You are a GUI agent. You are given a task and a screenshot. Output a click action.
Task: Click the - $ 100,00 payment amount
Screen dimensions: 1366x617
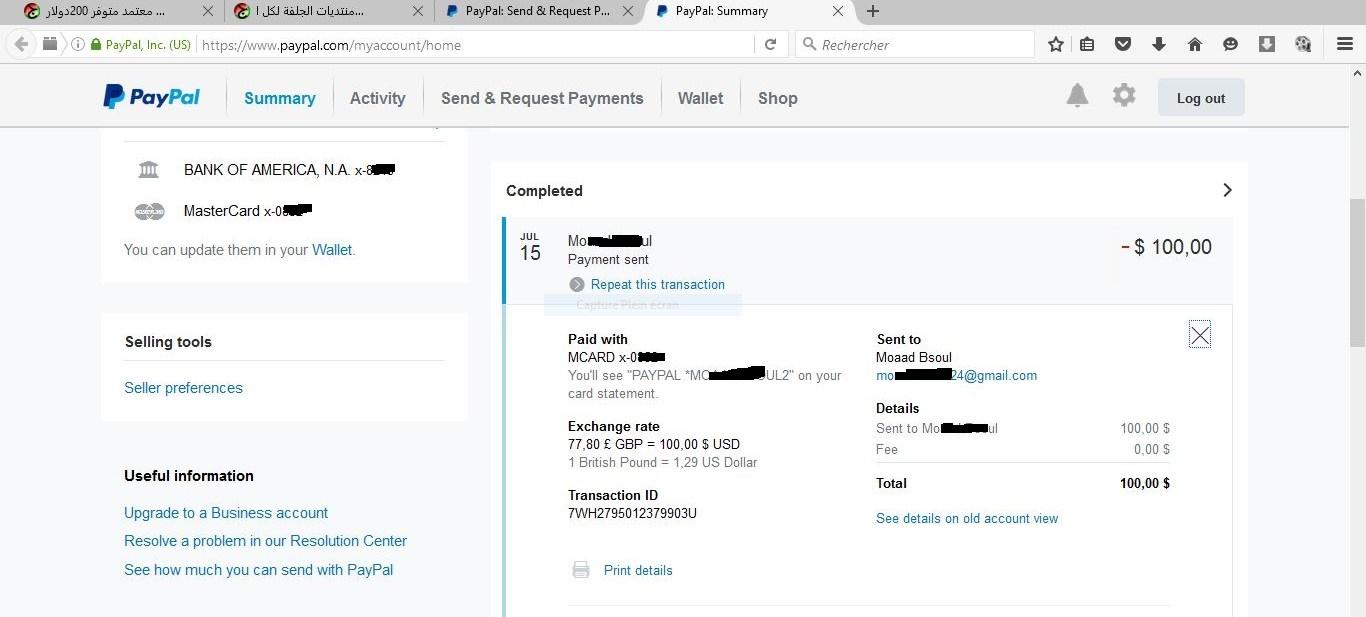click(x=1167, y=247)
